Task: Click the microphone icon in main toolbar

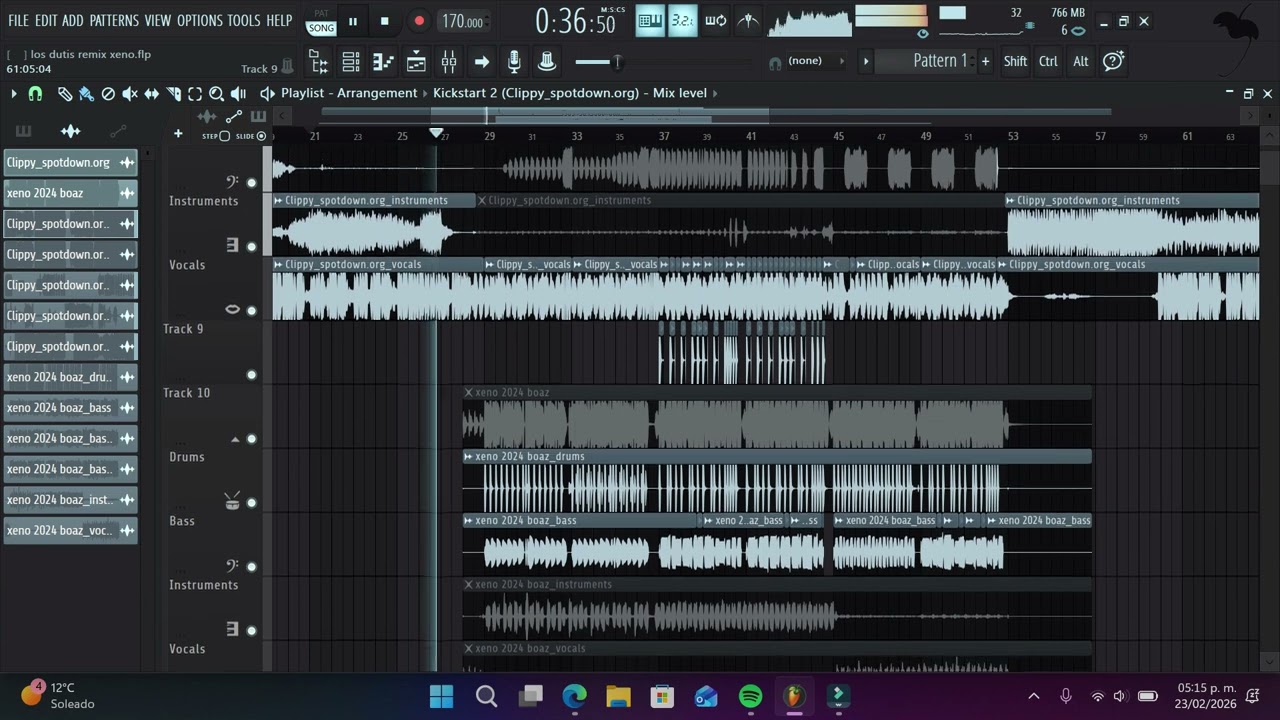Action: (x=514, y=62)
